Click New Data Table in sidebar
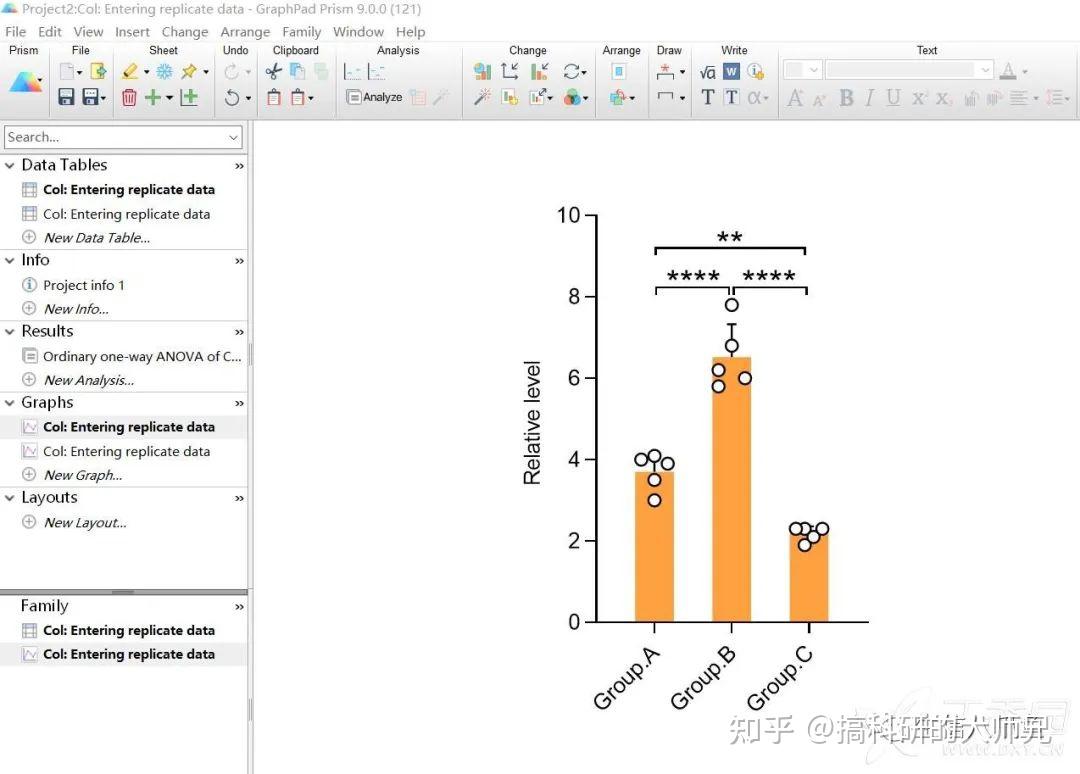This screenshot has height=774, width=1080. pos(95,237)
